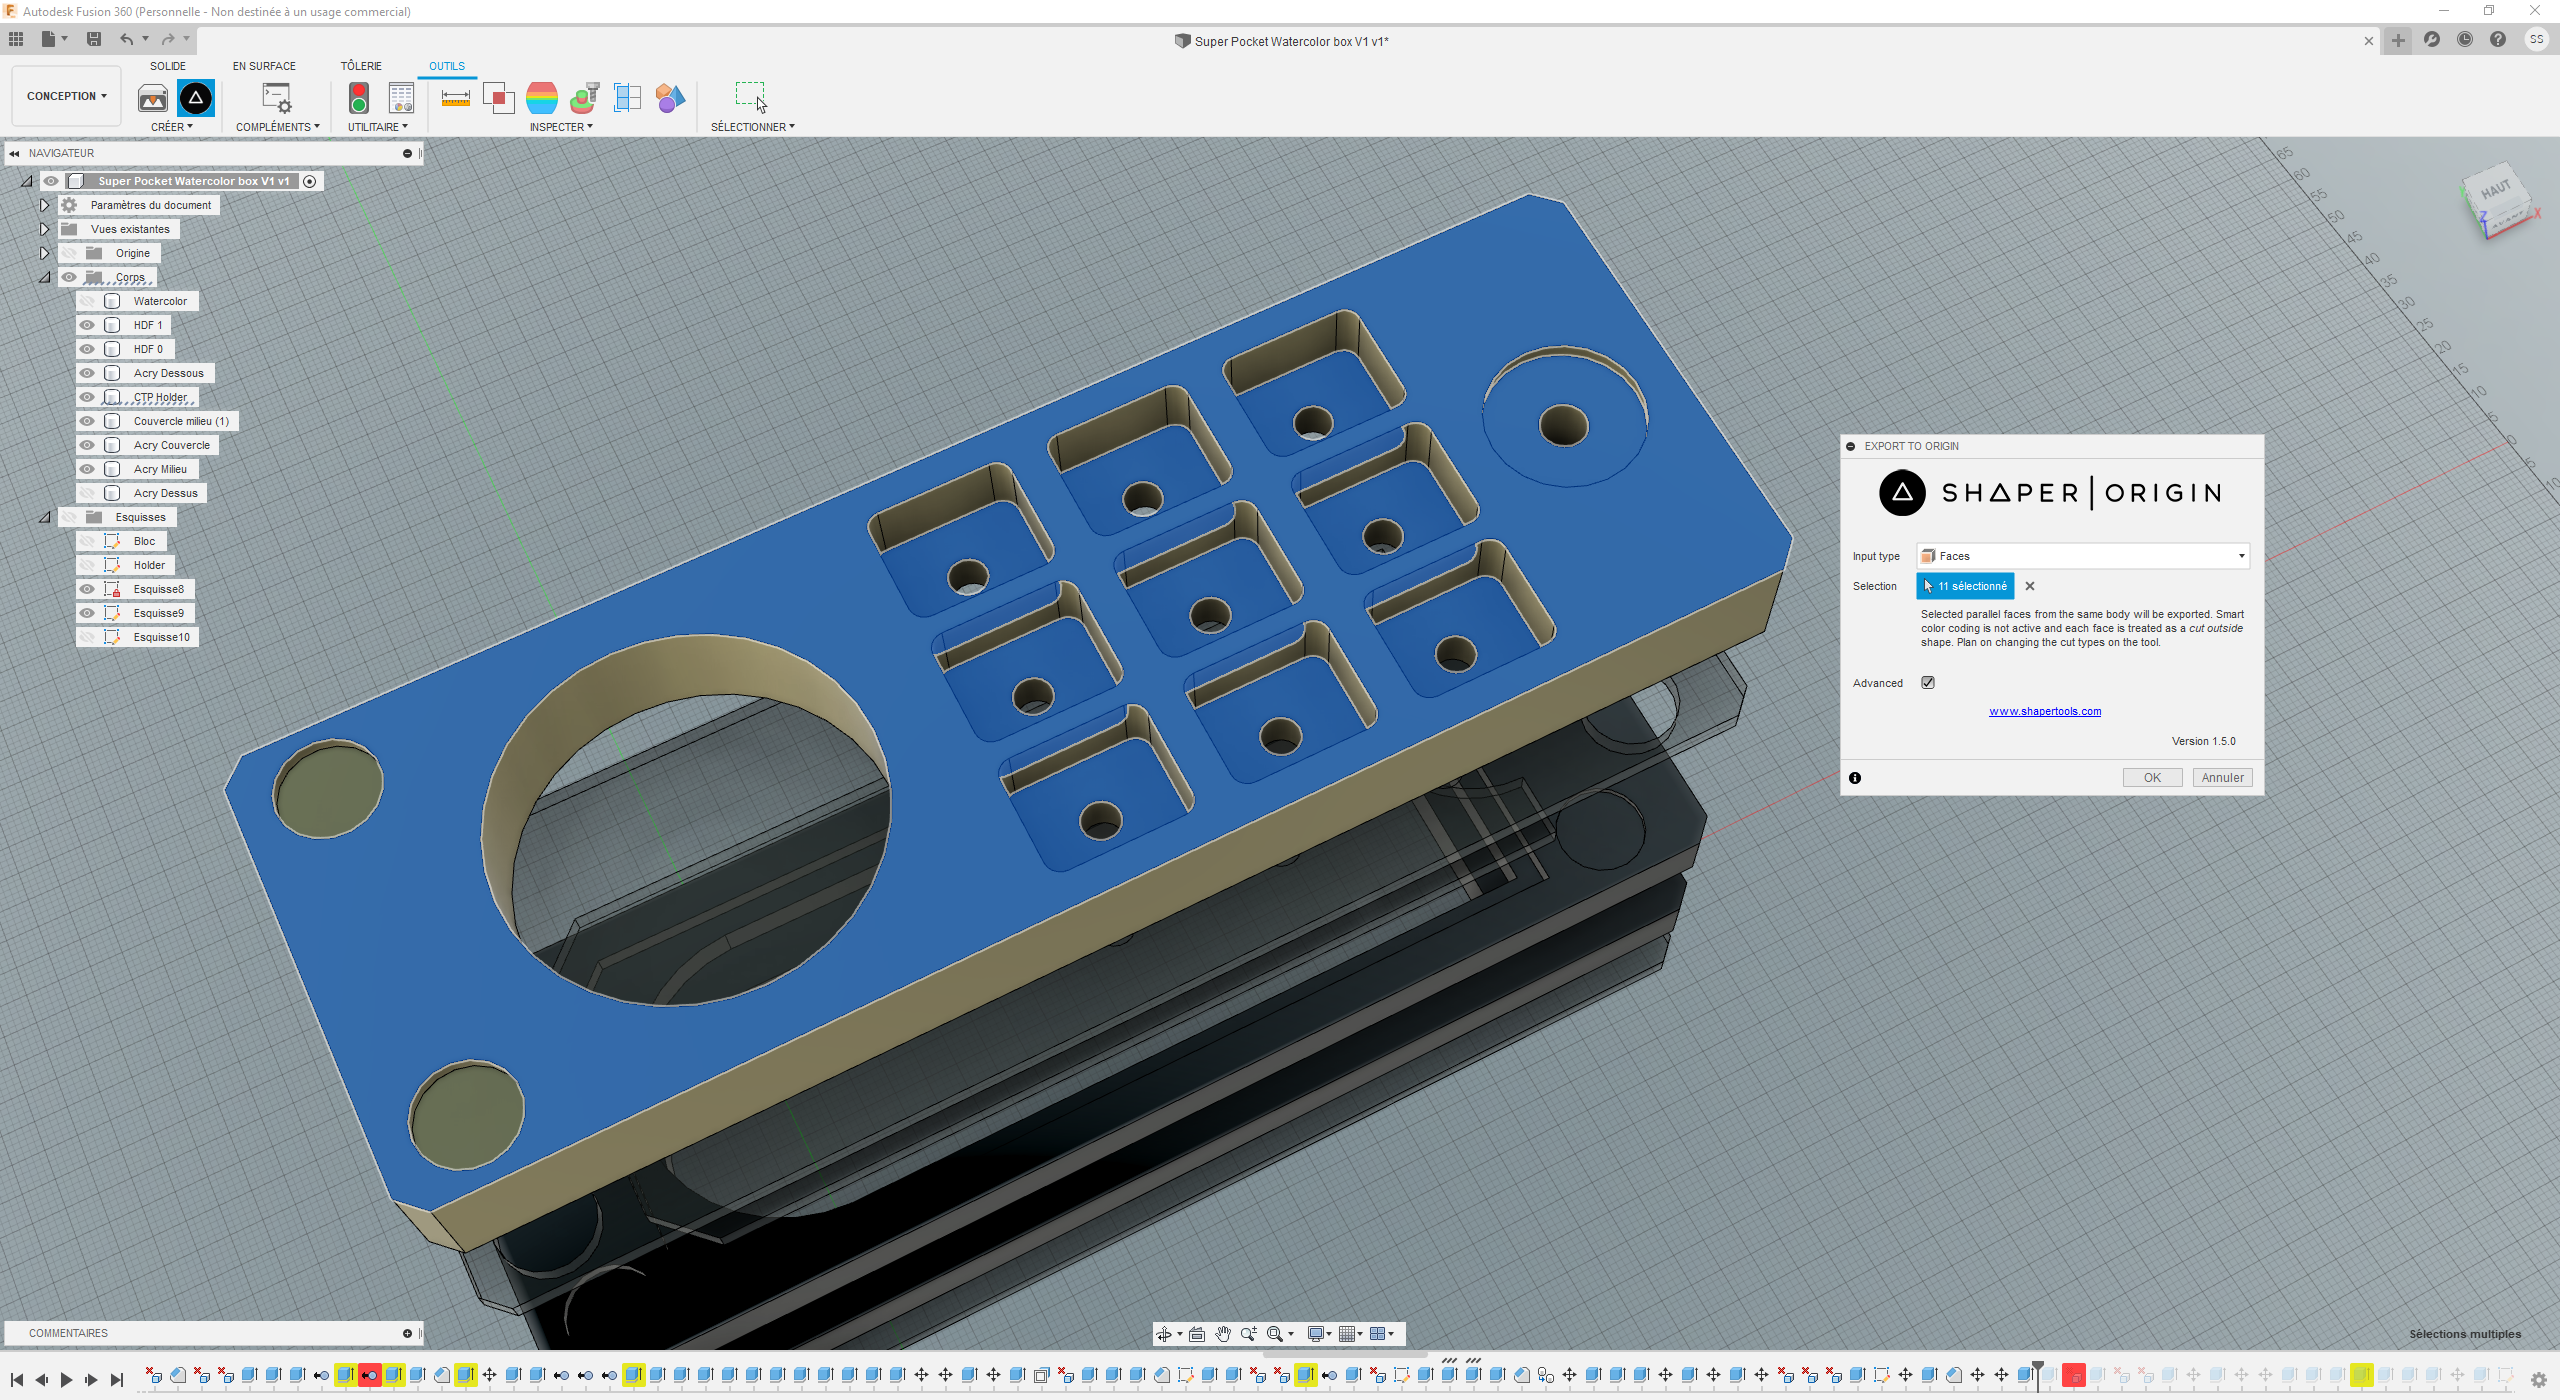Select the Measure tool icon

coord(455,98)
